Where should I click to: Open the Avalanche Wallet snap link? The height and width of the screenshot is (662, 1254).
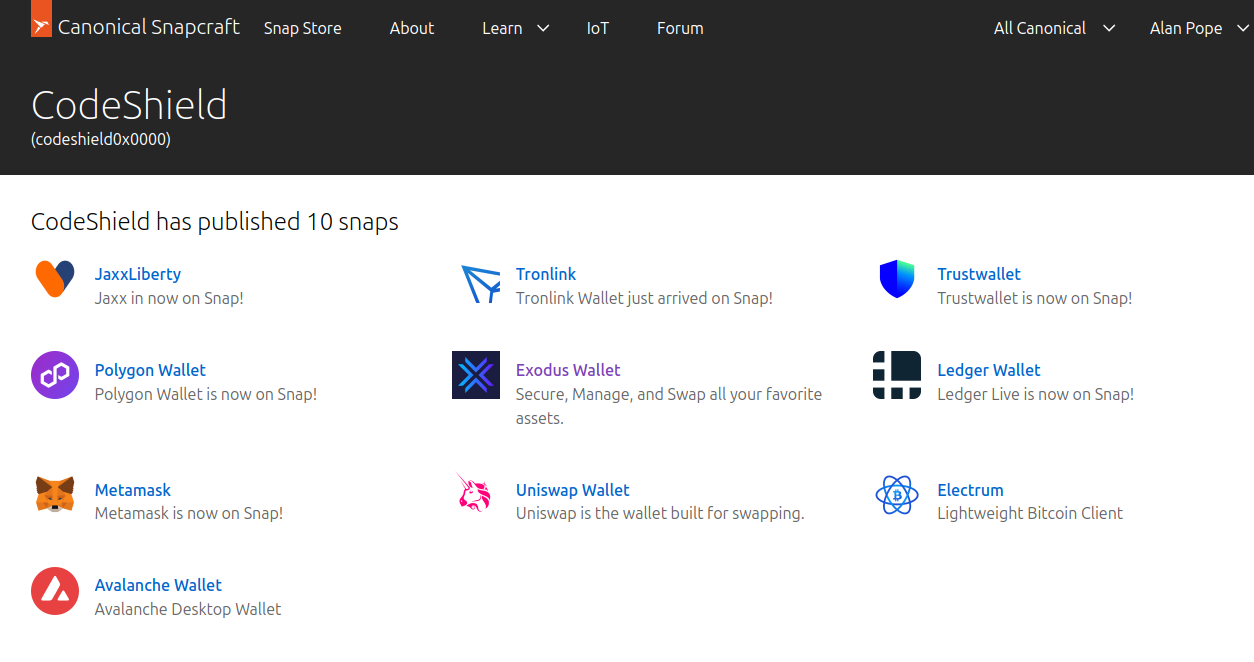158,585
